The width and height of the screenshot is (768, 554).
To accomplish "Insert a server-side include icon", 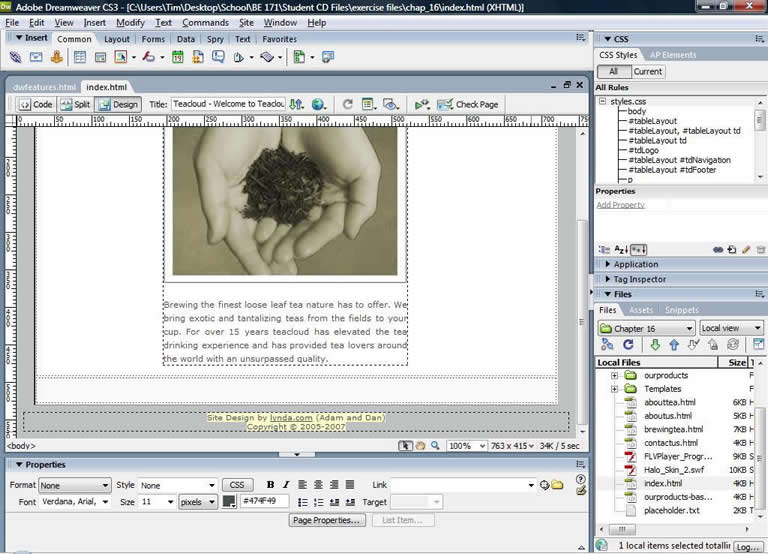I will pos(198,57).
